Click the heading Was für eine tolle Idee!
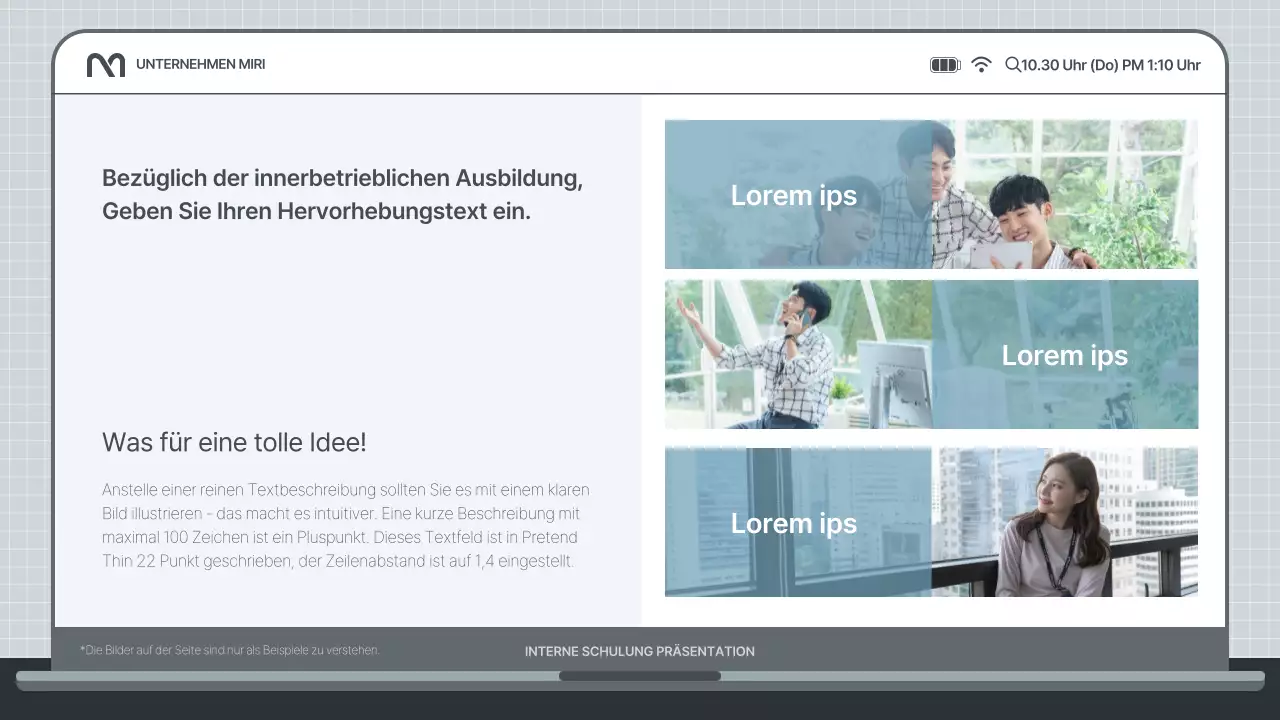Image resolution: width=1280 pixels, height=720 pixels. [233, 442]
